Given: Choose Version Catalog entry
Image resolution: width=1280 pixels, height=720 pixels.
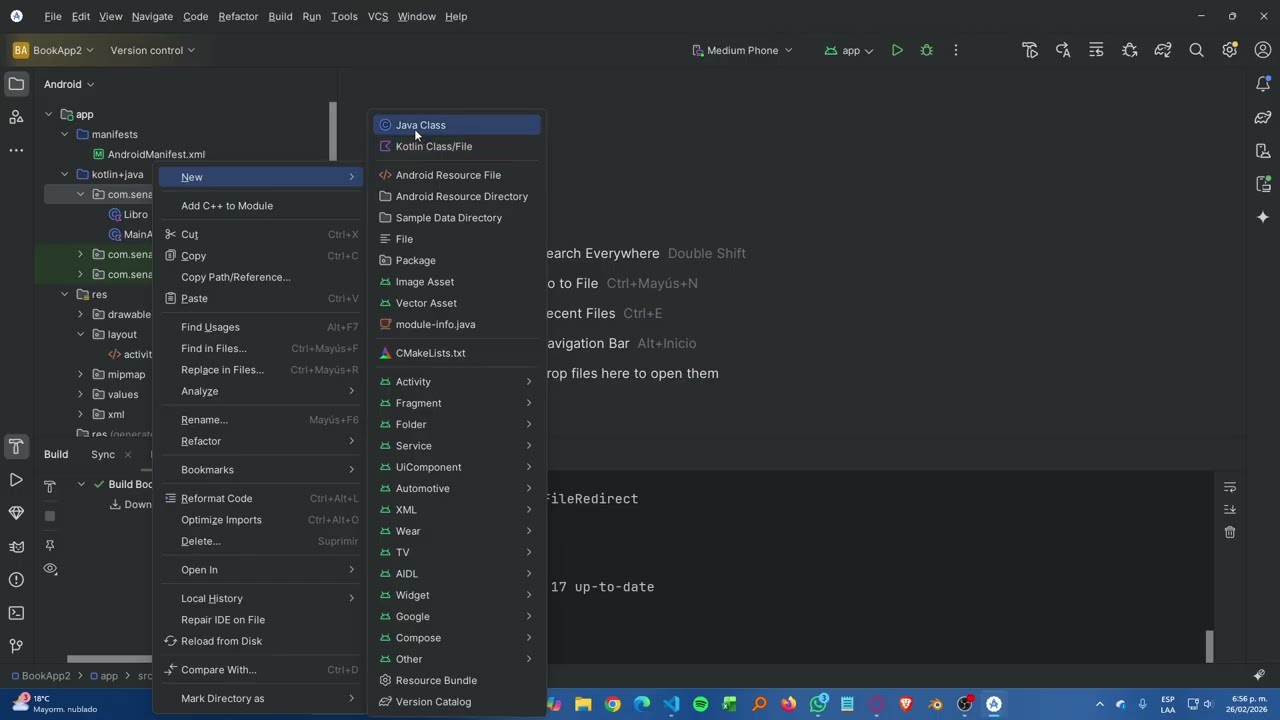Looking at the screenshot, I should pyautogui.click(x=457, y=702).
